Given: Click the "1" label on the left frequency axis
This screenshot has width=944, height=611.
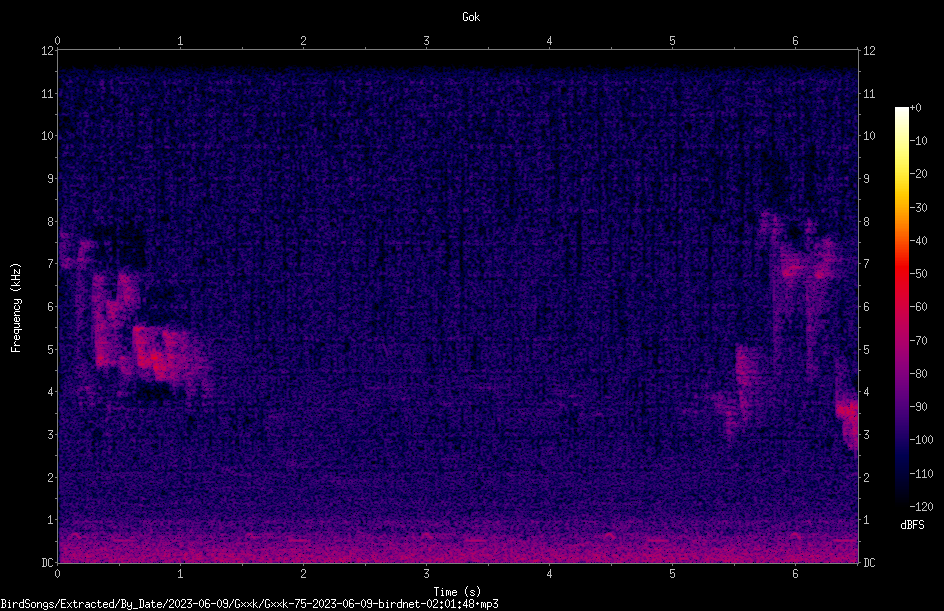Looking at the screenshot, I should click(51, 520).
